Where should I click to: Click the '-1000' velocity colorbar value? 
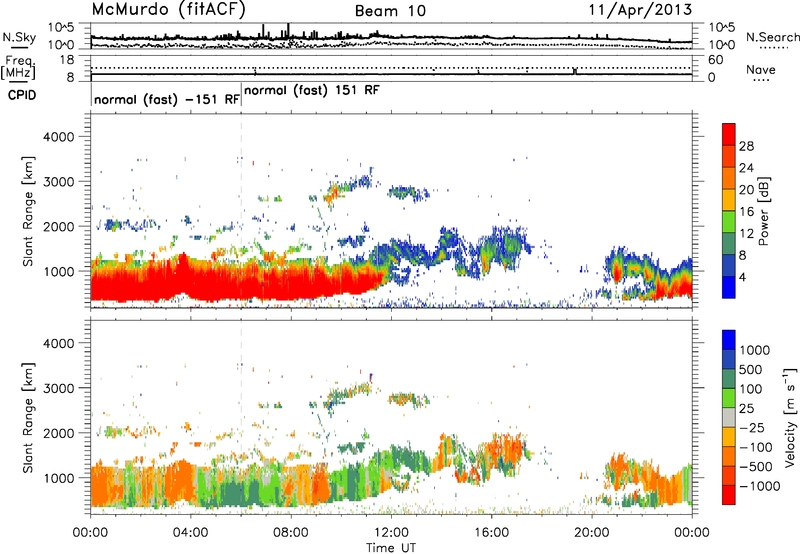point(759,486)
